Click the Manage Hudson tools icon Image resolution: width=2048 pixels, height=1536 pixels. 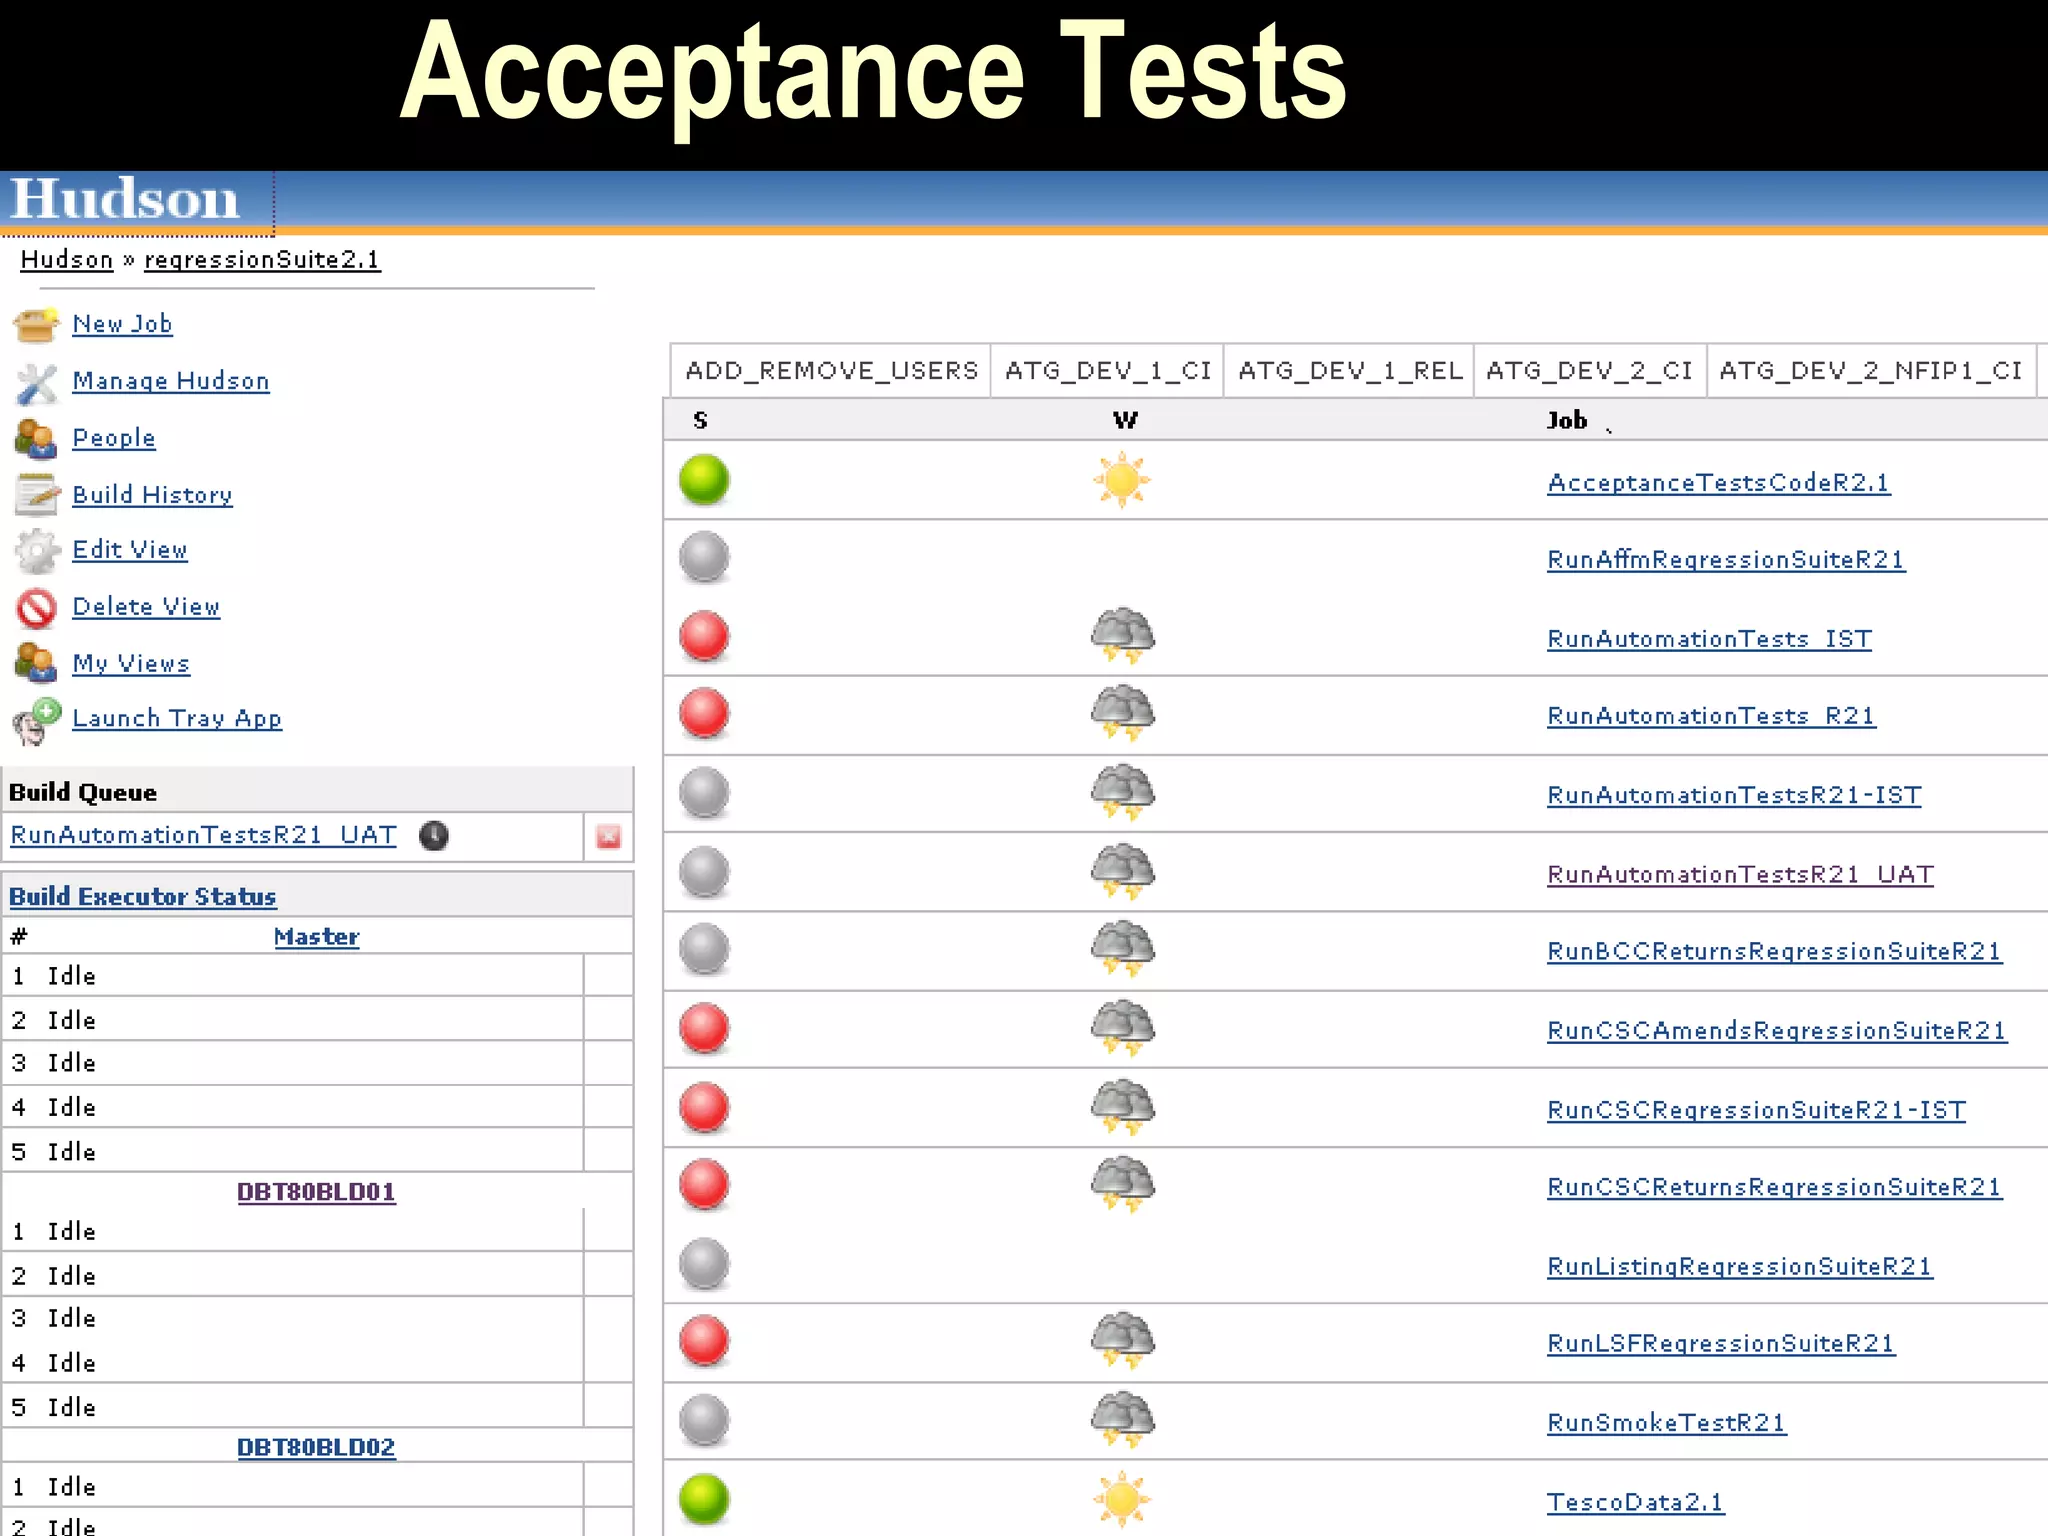(37, 383)
